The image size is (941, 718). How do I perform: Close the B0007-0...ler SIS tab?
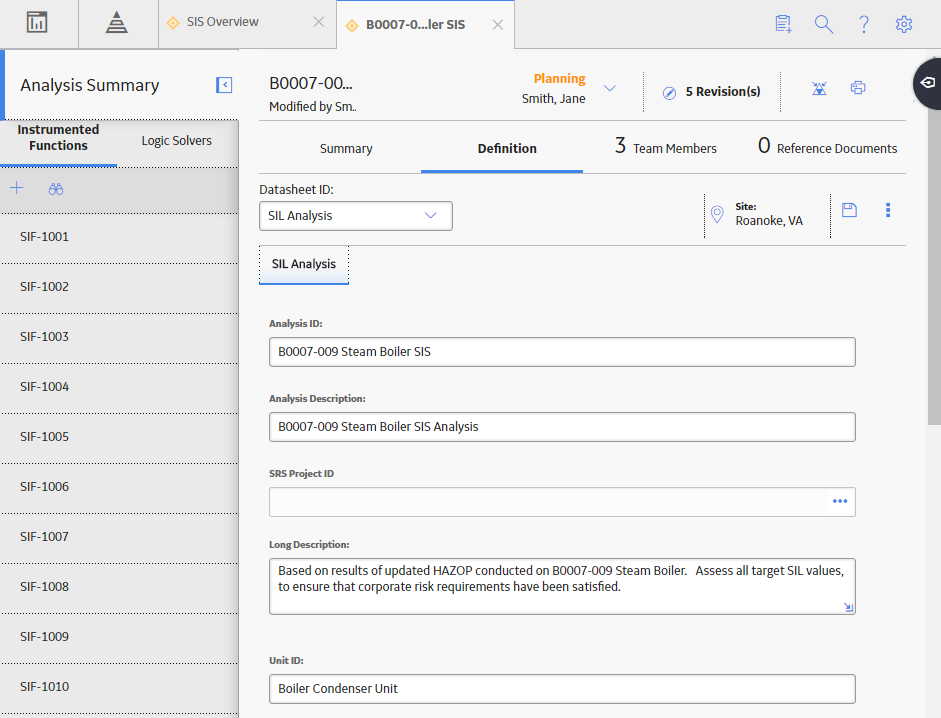pos(498,25)
